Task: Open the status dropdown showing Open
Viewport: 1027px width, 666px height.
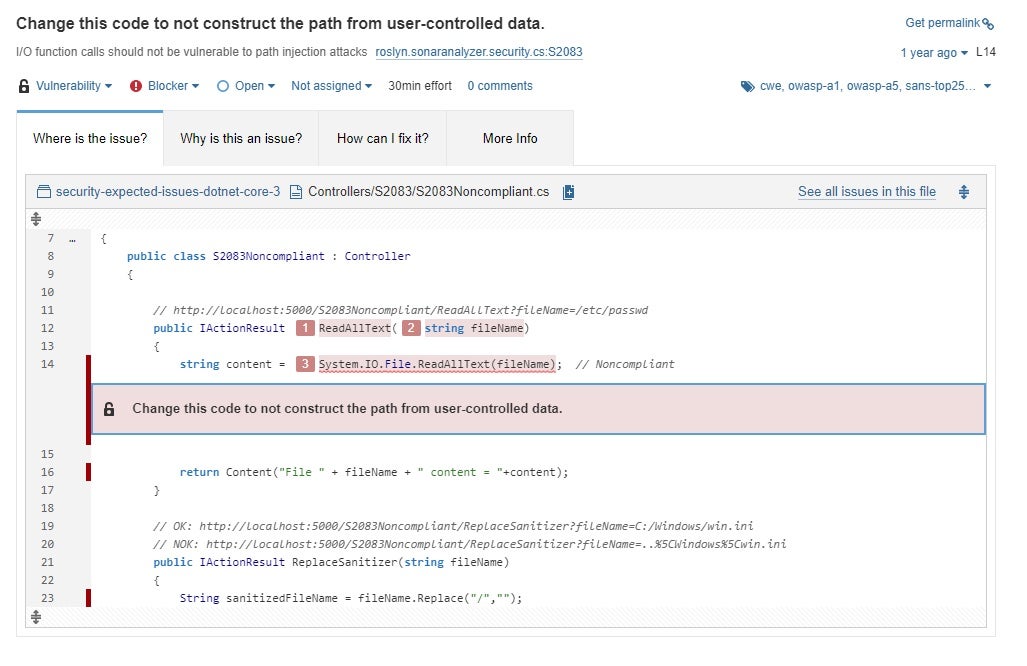Action: point(248,86)
